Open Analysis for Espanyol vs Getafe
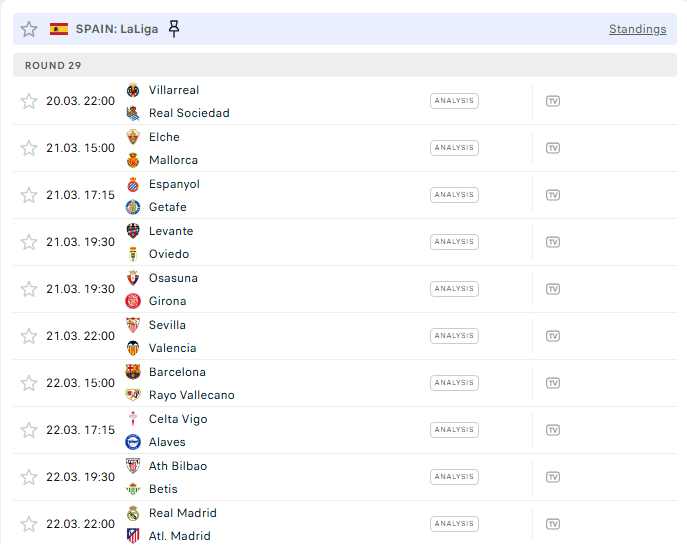Viewport: 687px width, 545px height. [454, 195]
